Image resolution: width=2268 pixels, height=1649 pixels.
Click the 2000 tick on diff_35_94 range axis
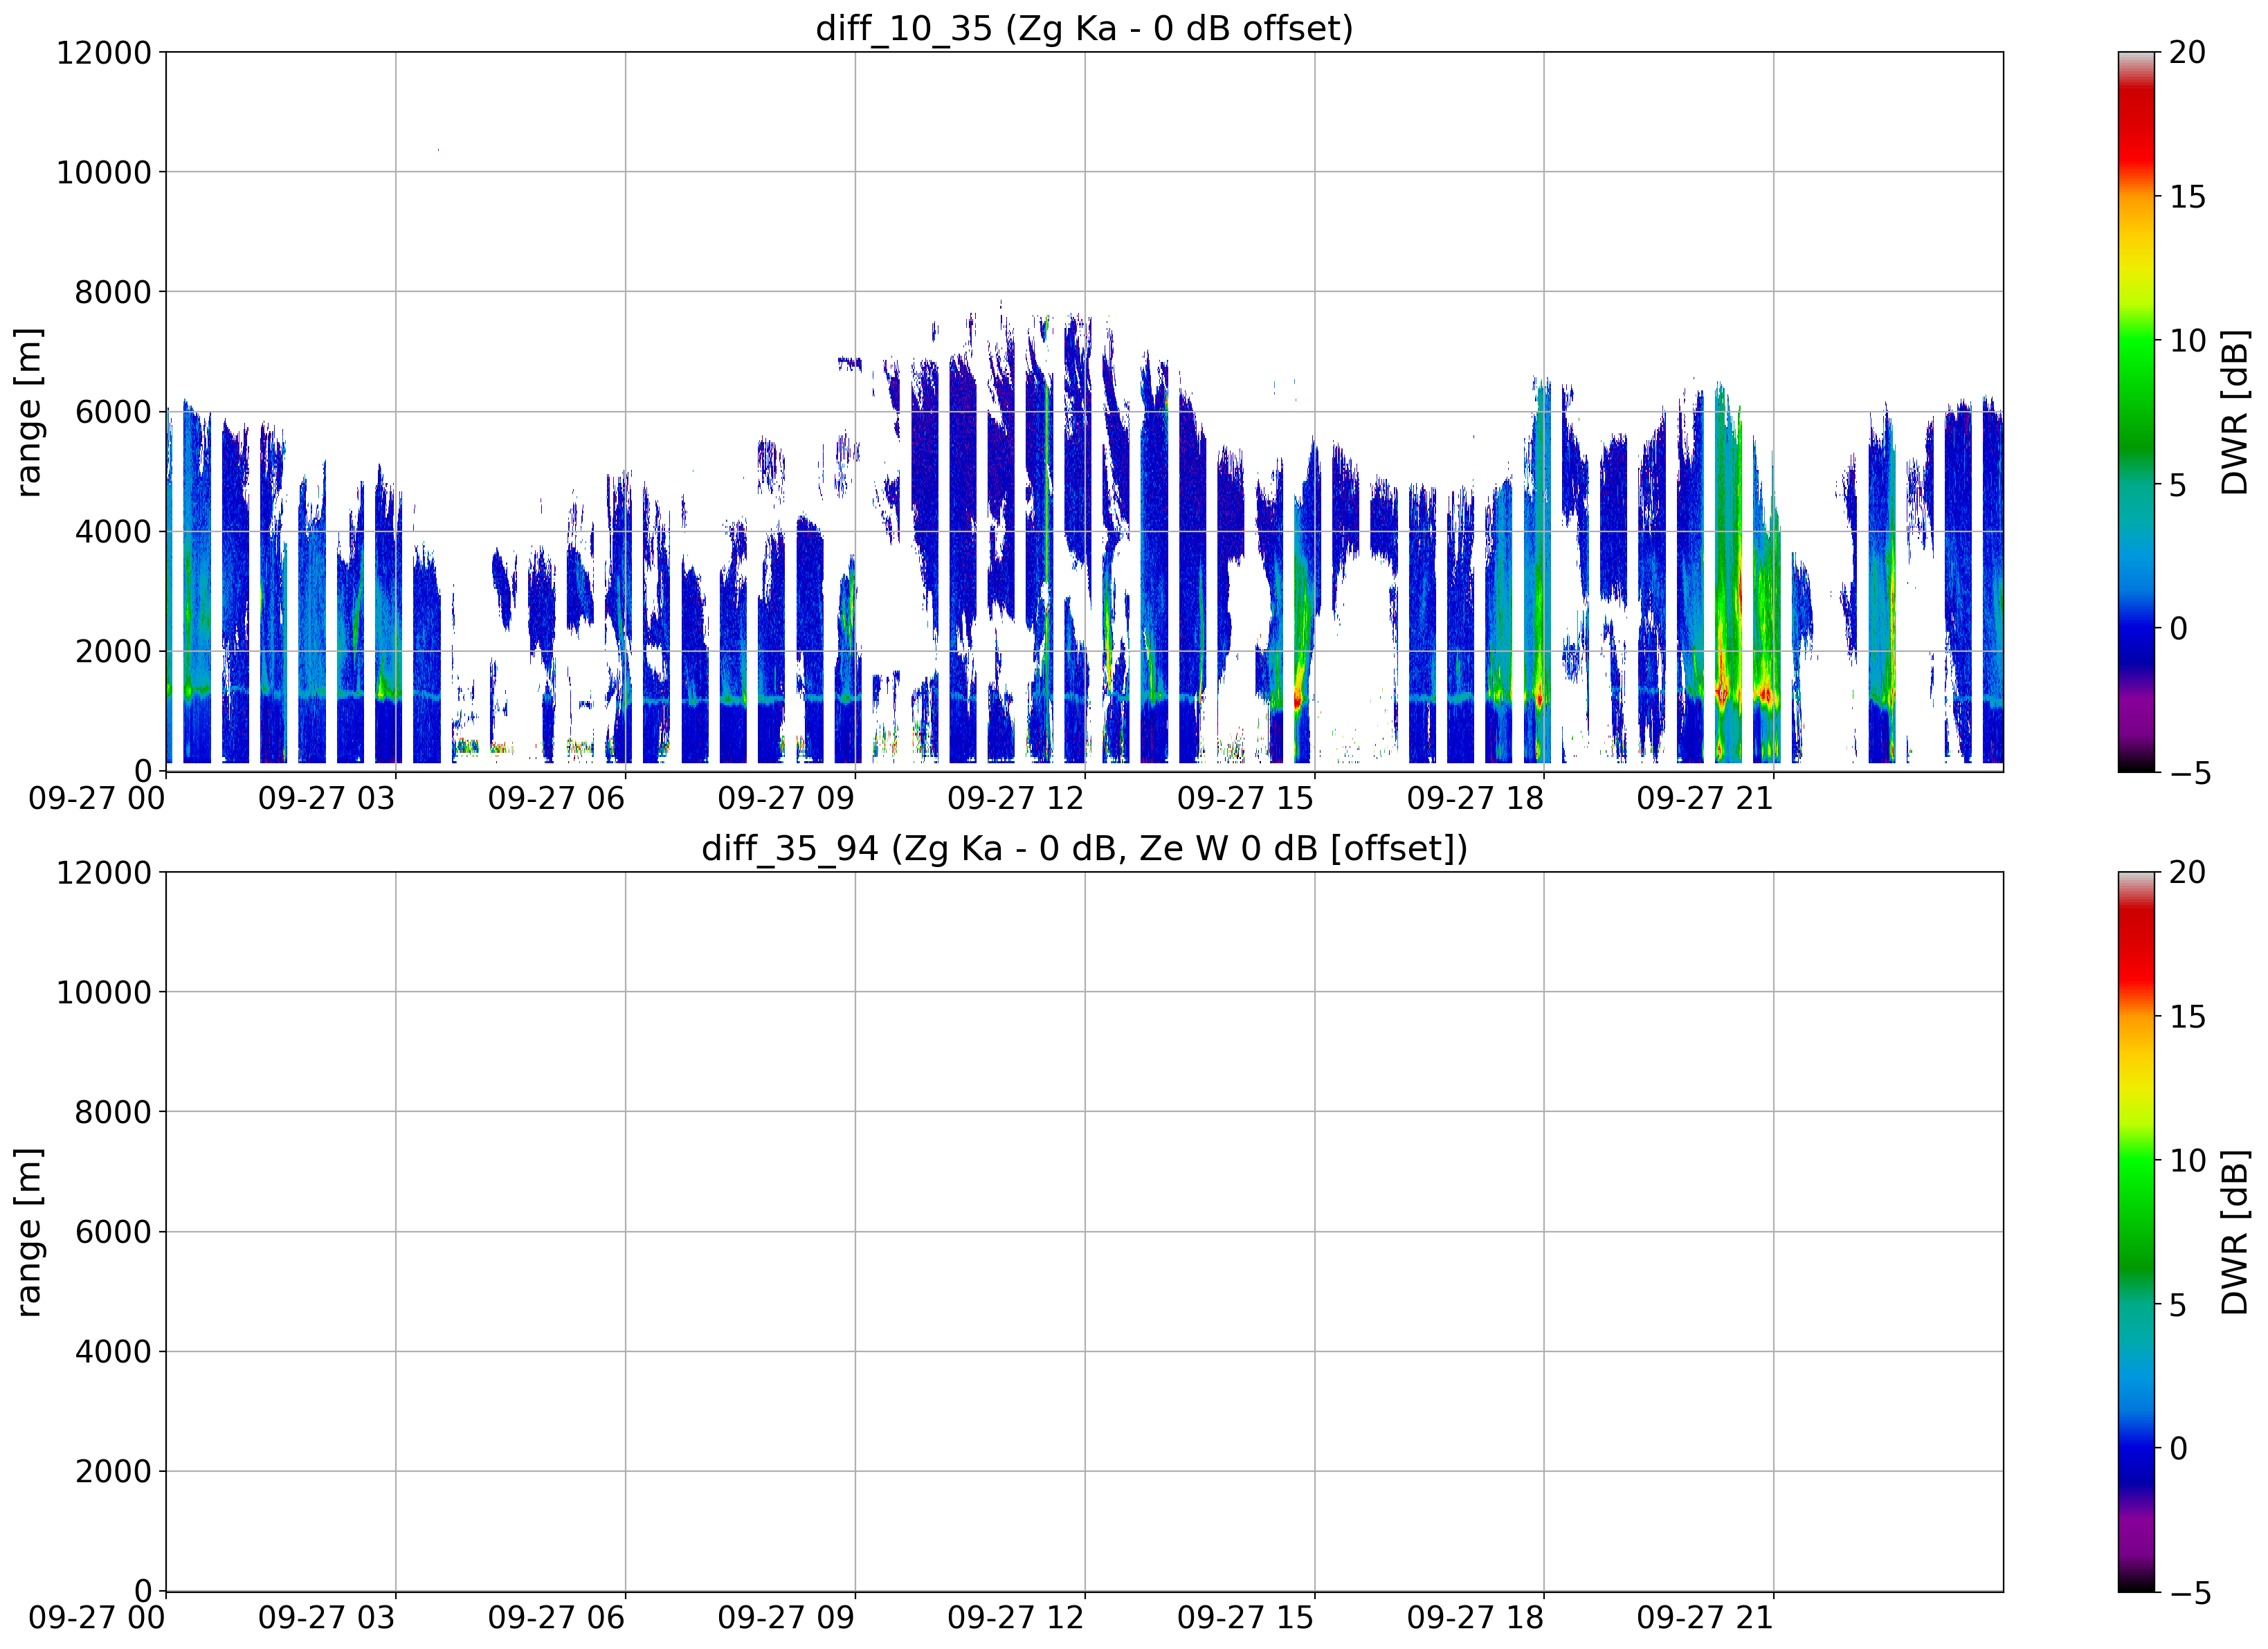click(113, 1472)
